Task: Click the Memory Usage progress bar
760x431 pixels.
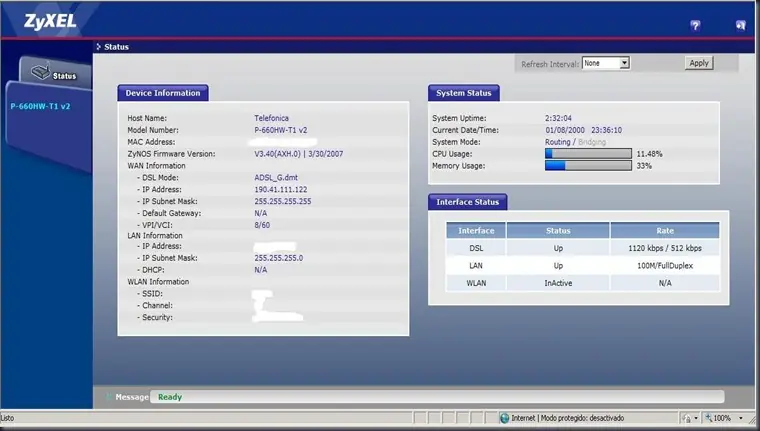Action: (x=588, y=166)
